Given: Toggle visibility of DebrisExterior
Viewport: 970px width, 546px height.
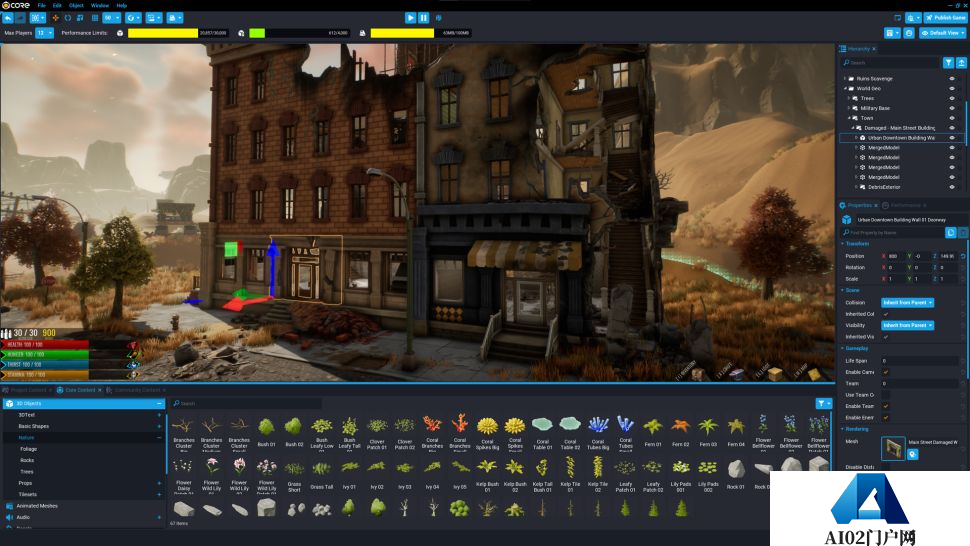Looking at the screenshot, I should tap(952, 187).
